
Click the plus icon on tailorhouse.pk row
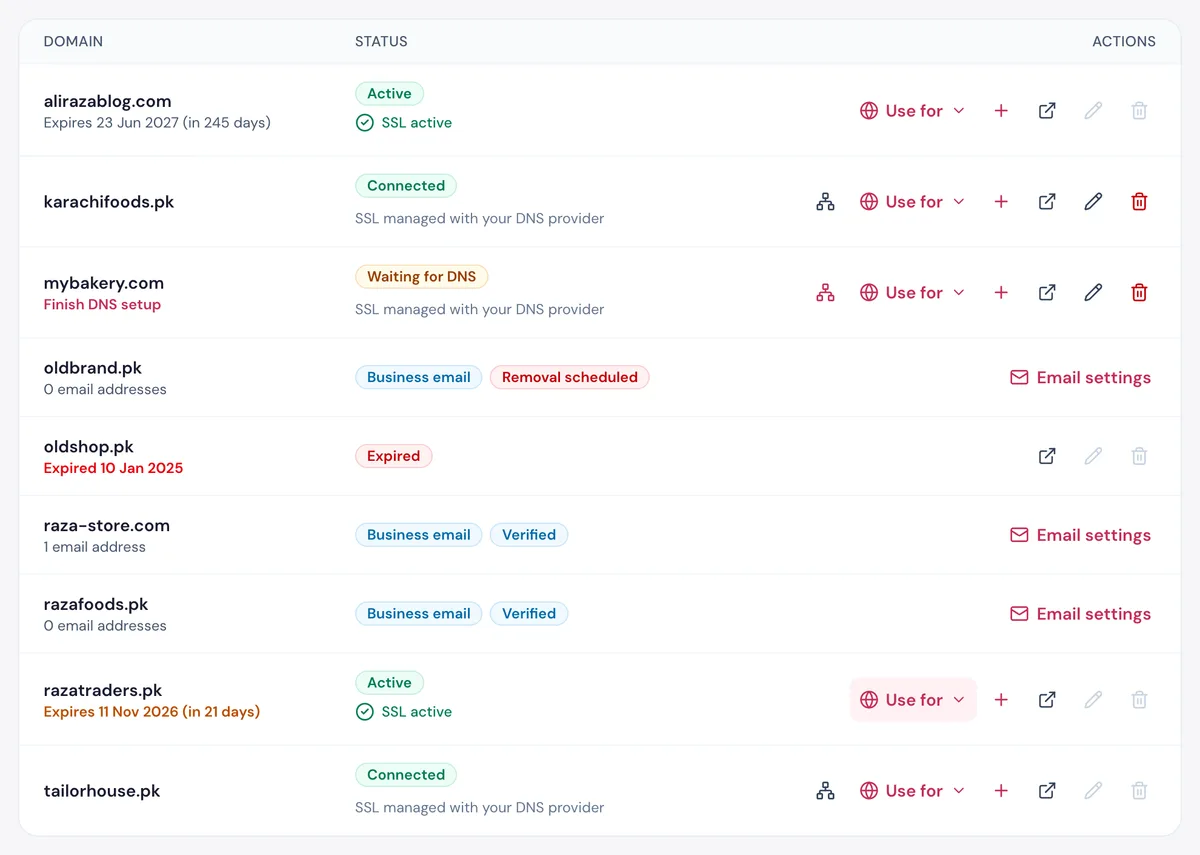pos(1001,791)
